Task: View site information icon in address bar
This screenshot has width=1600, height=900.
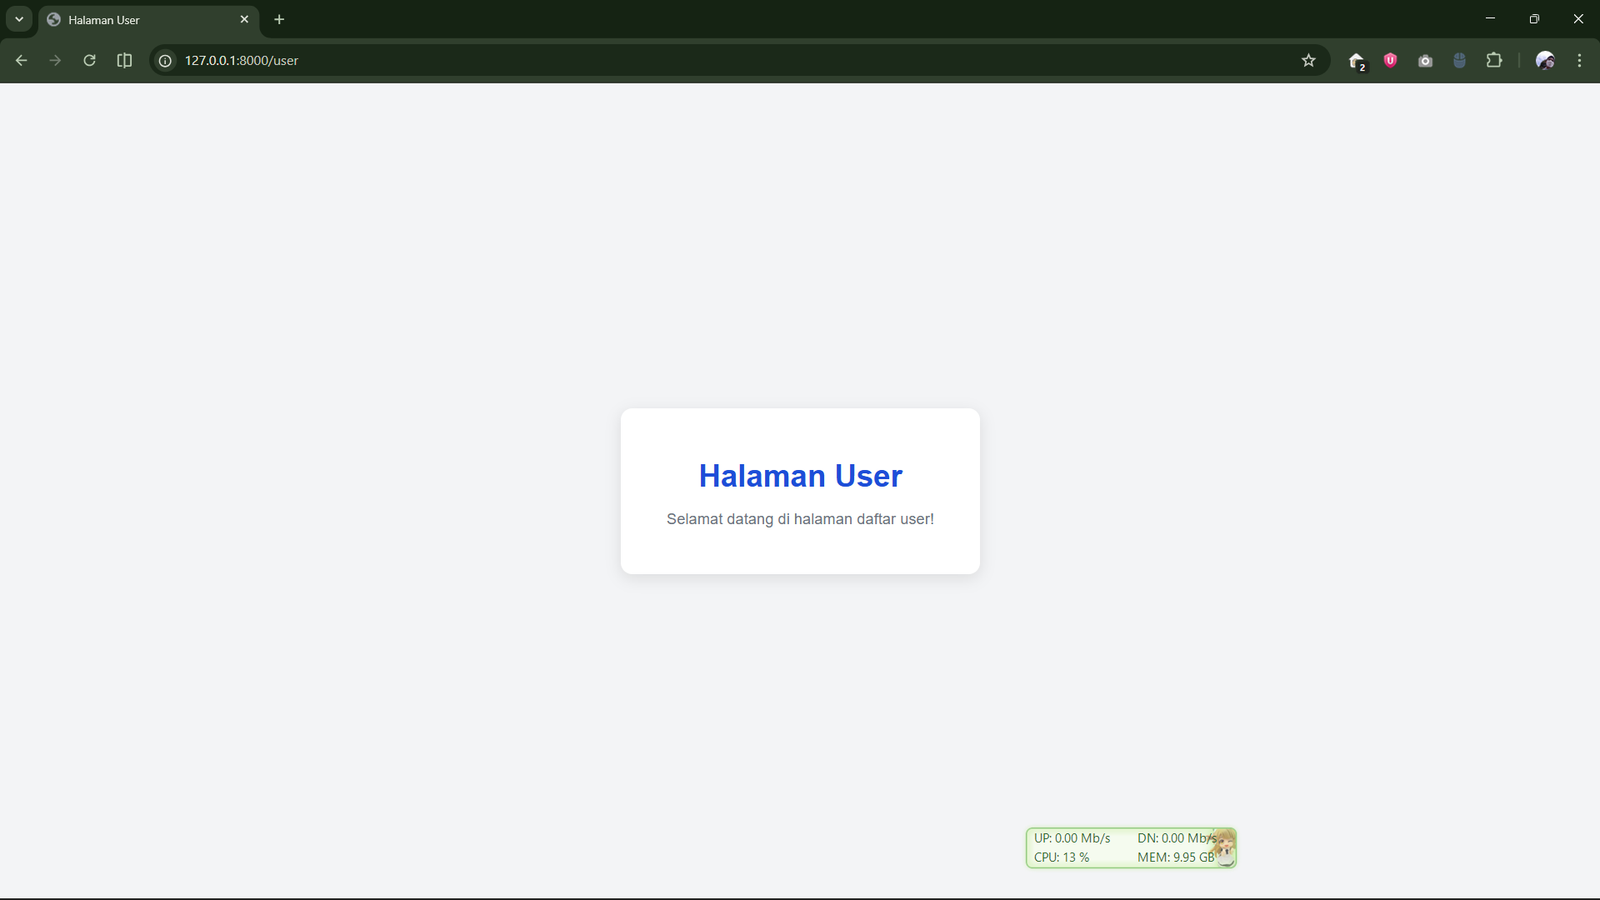Action: (x=165, y=60)
